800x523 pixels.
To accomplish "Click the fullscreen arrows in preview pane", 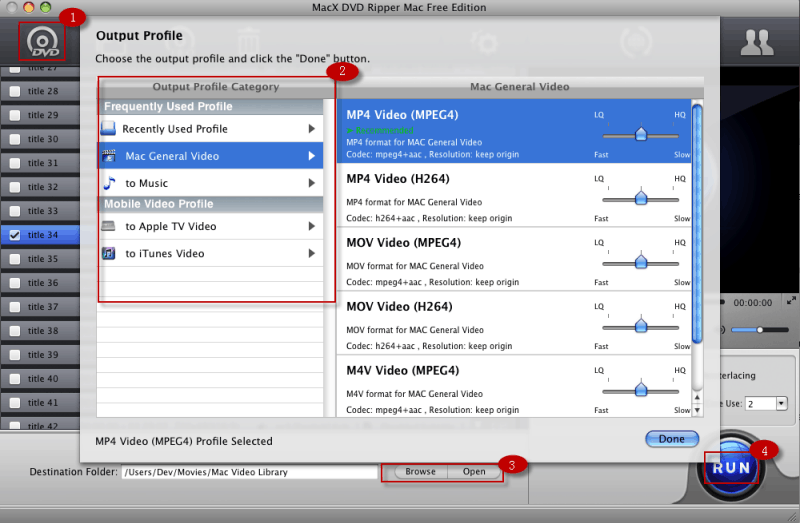I will coord(791,301).
